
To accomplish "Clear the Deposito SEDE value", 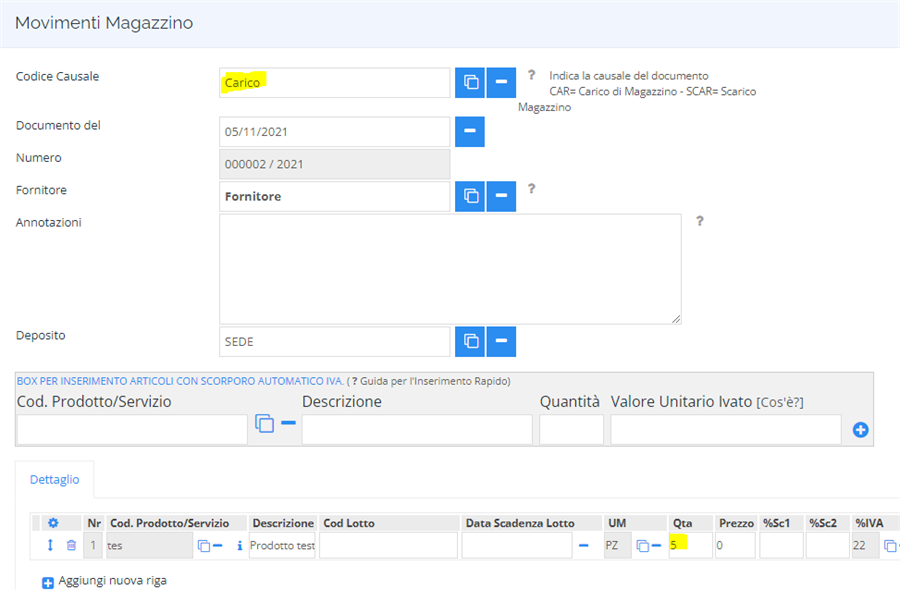I will [501, 341].
